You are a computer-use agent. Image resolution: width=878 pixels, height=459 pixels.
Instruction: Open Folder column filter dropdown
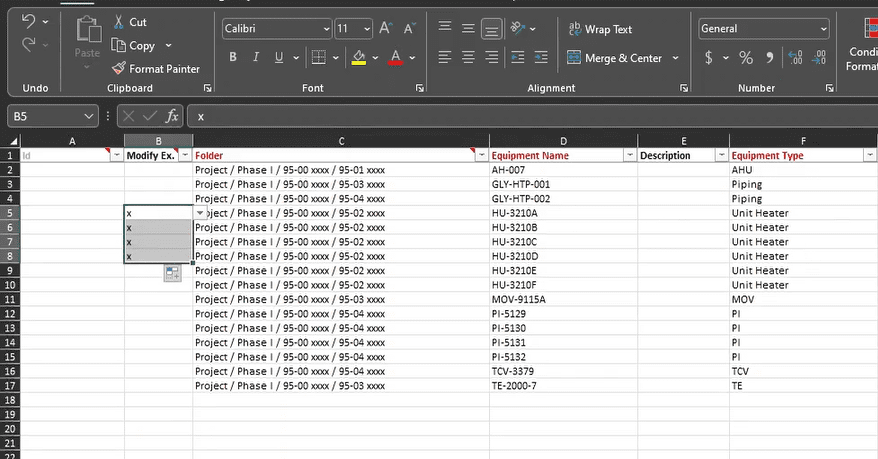pos(482,155)
